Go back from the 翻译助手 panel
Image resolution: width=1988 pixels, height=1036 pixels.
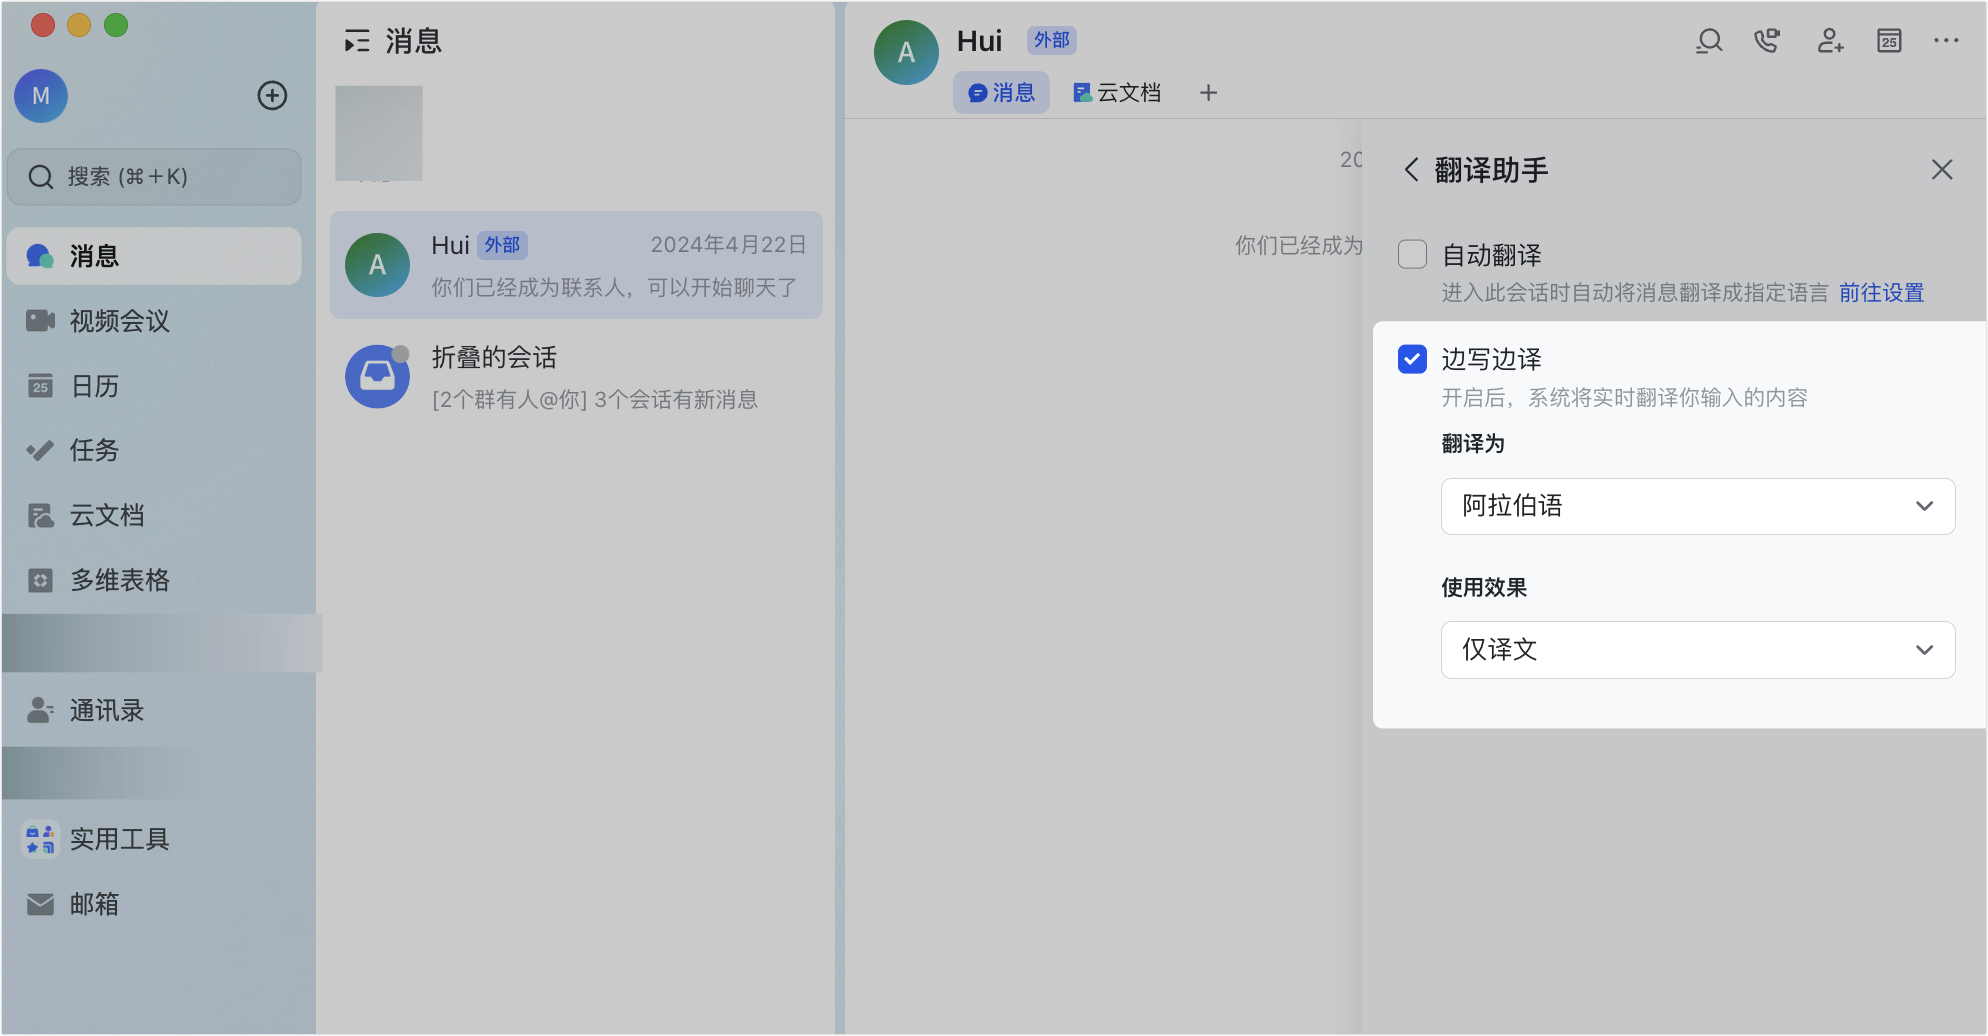coord(1411,170)
